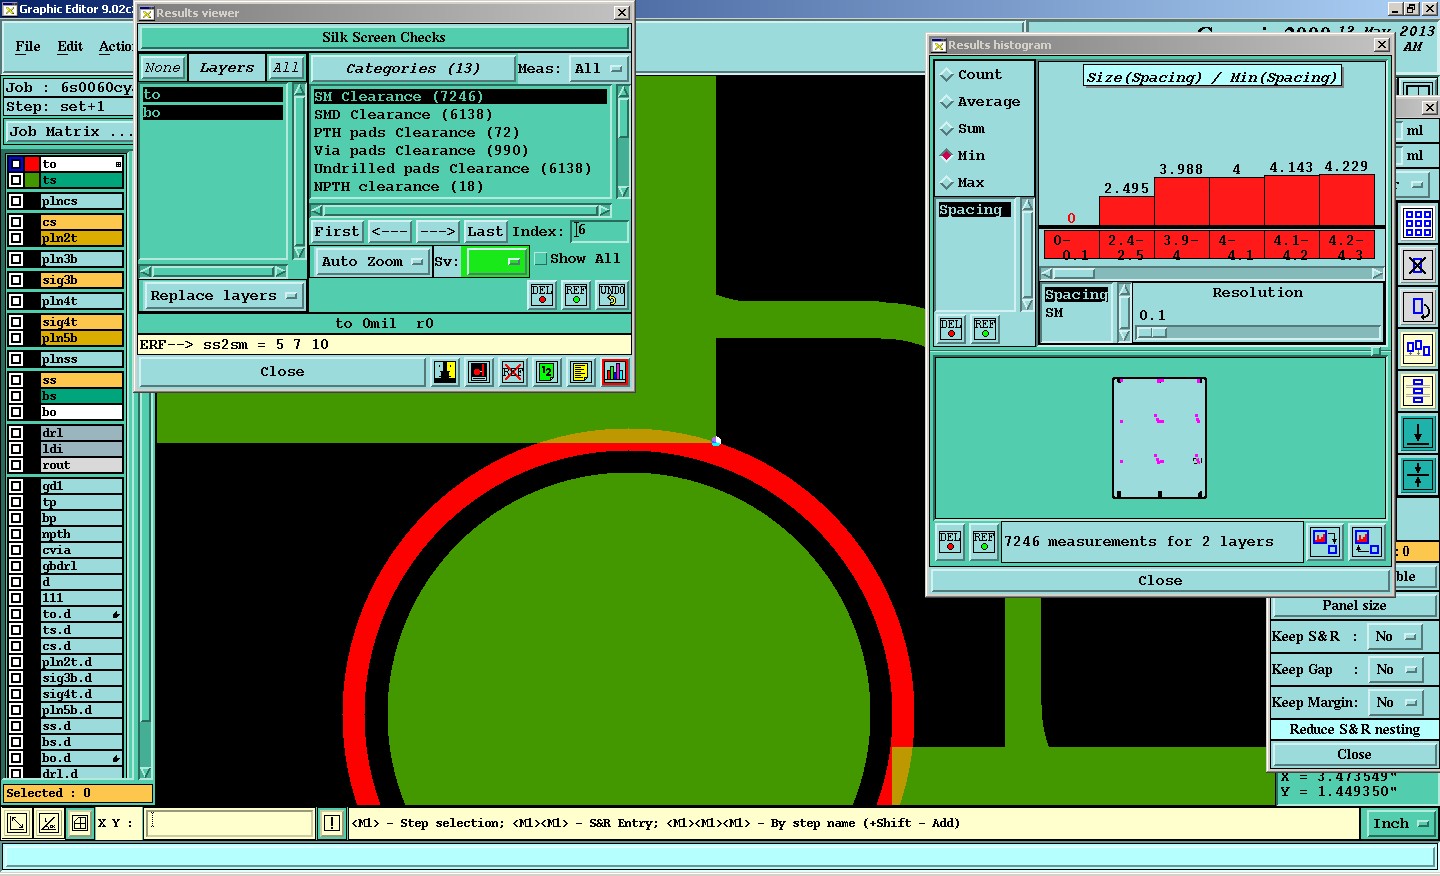The height and width of the screenshot is (876, 1440).
Task: Close the Results viewer with Close button
Action: click(282, 372)
